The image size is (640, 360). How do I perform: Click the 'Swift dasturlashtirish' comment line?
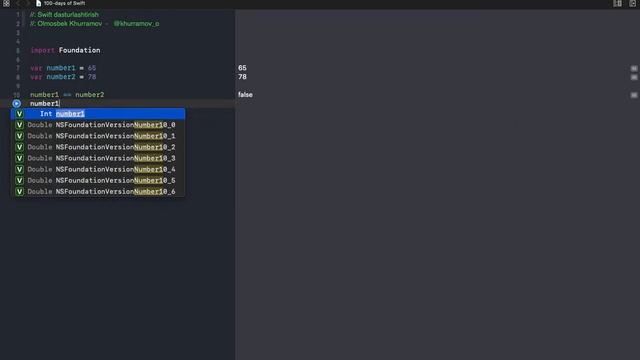pyautogui.click(x=64, y=15)
